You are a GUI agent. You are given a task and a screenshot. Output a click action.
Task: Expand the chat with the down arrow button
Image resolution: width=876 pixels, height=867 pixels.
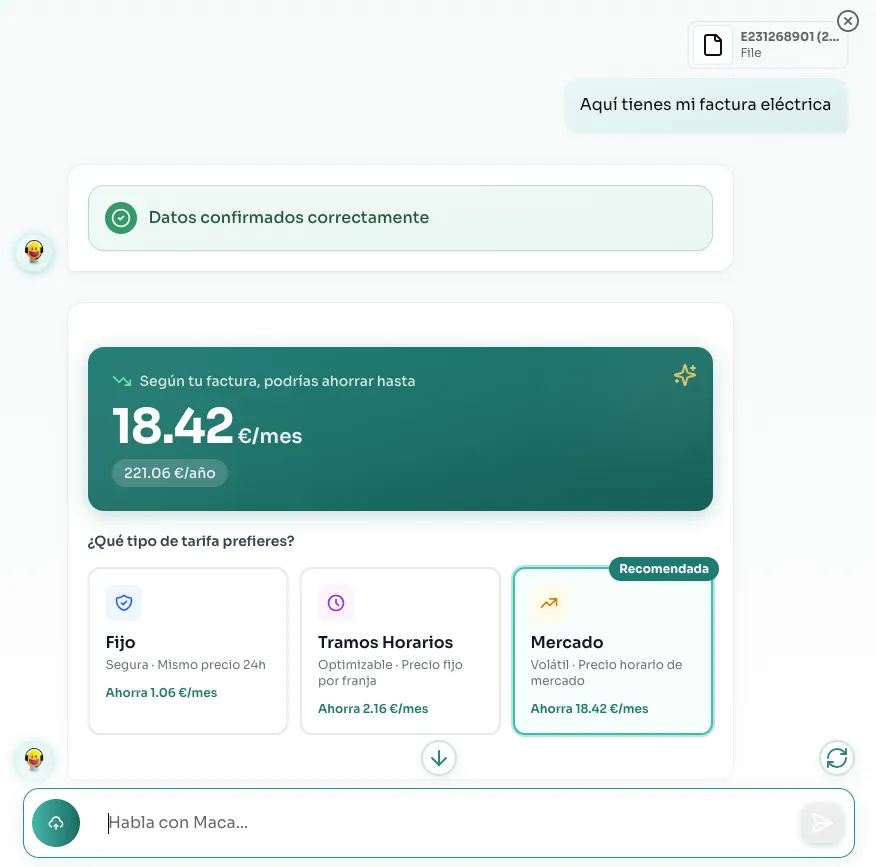coord(438,758)
